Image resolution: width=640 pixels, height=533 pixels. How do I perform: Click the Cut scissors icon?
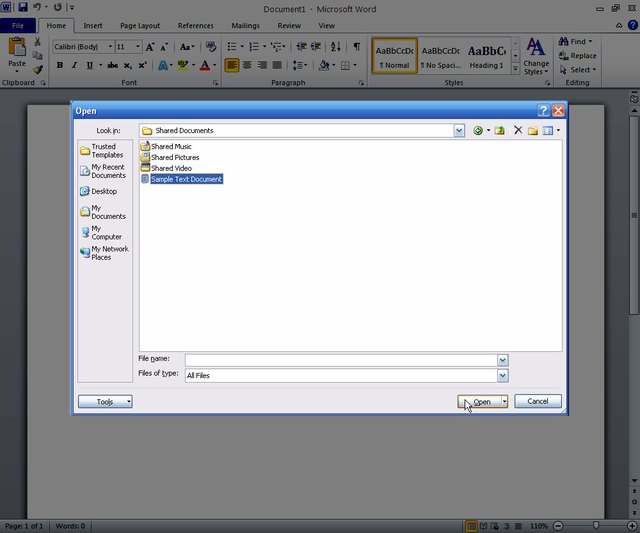(37, 42)
